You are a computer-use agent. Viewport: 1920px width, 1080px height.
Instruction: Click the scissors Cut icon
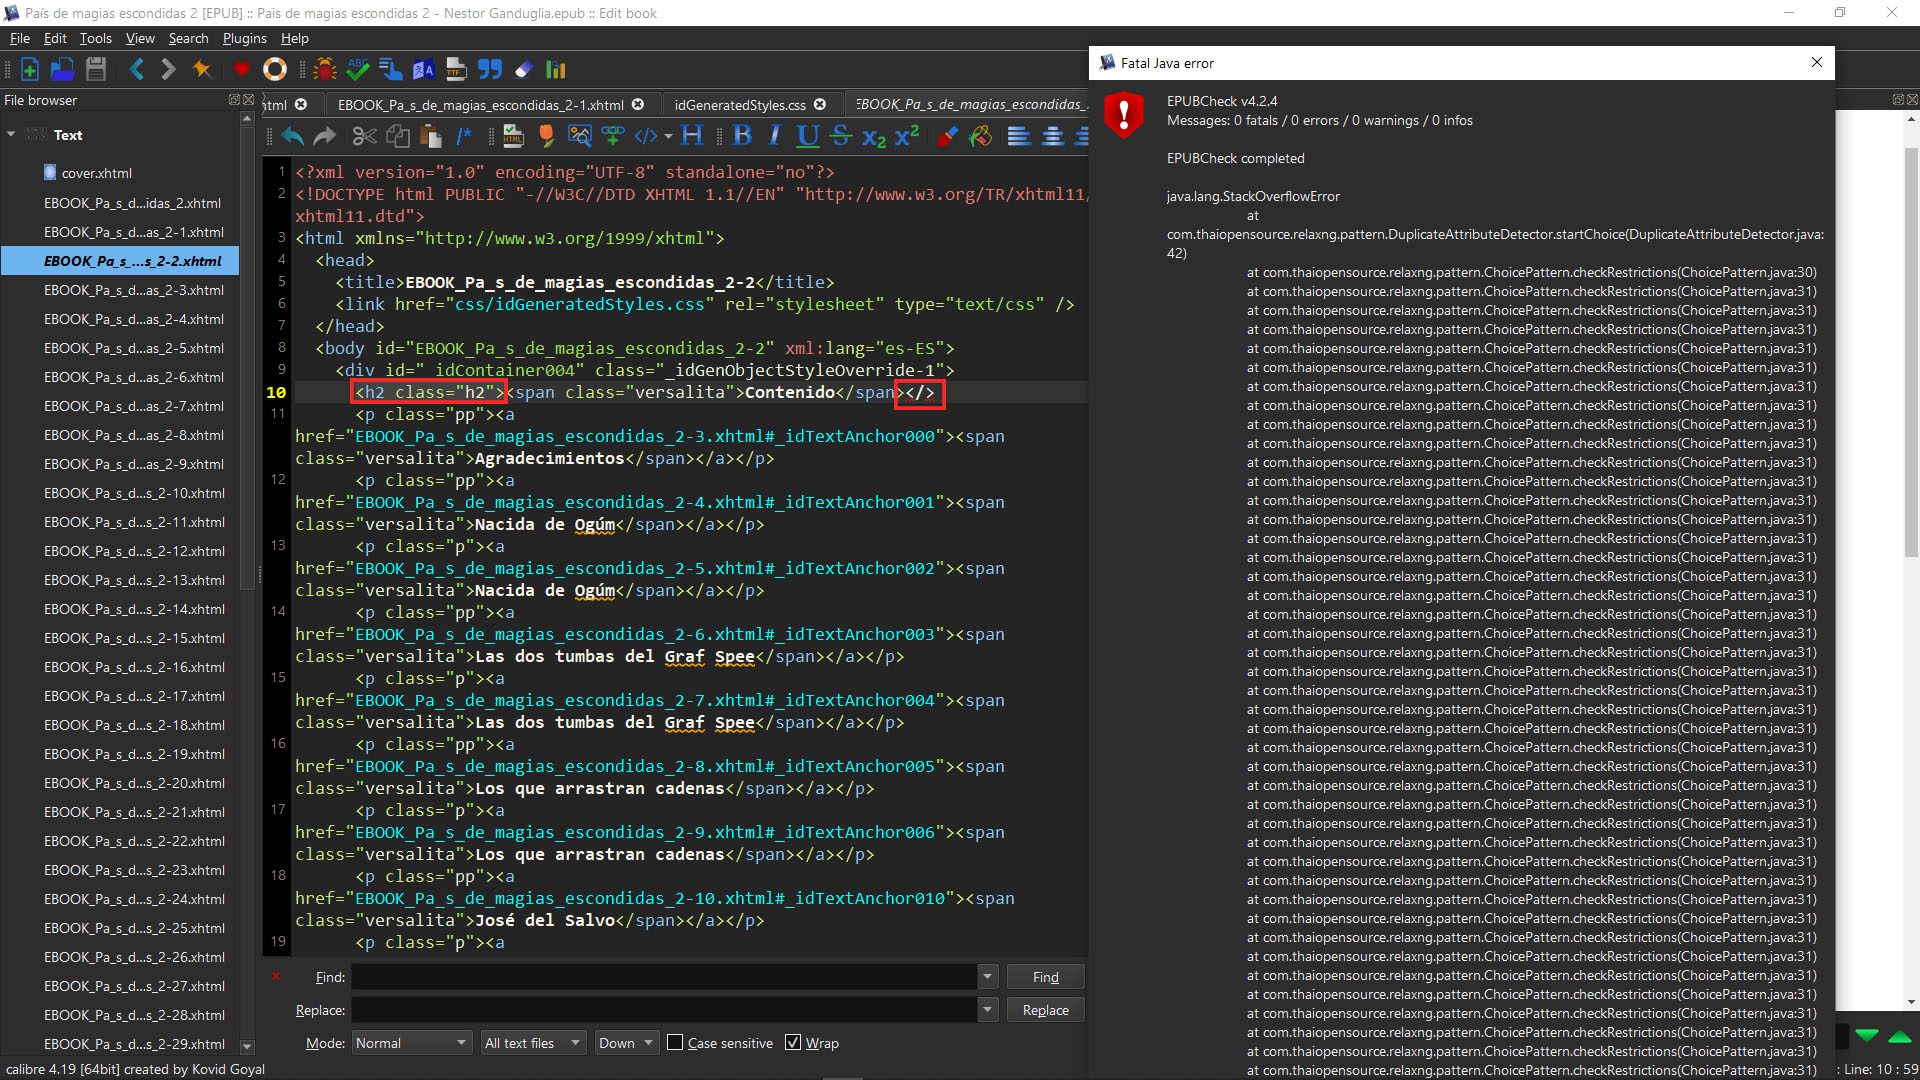pos(364,136)
